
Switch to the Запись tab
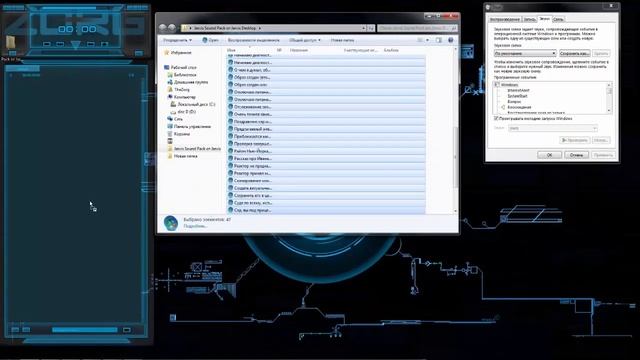pos(529,19)
